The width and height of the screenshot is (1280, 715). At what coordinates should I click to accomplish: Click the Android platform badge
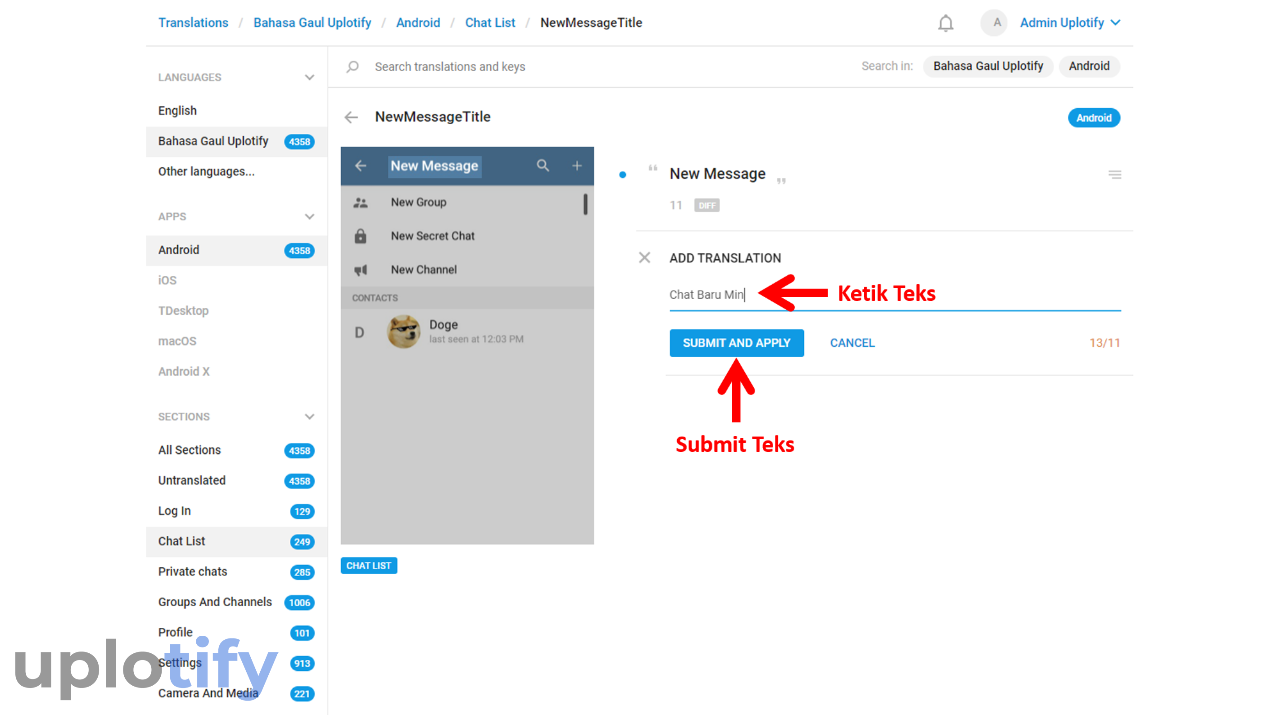(1094, 118)
